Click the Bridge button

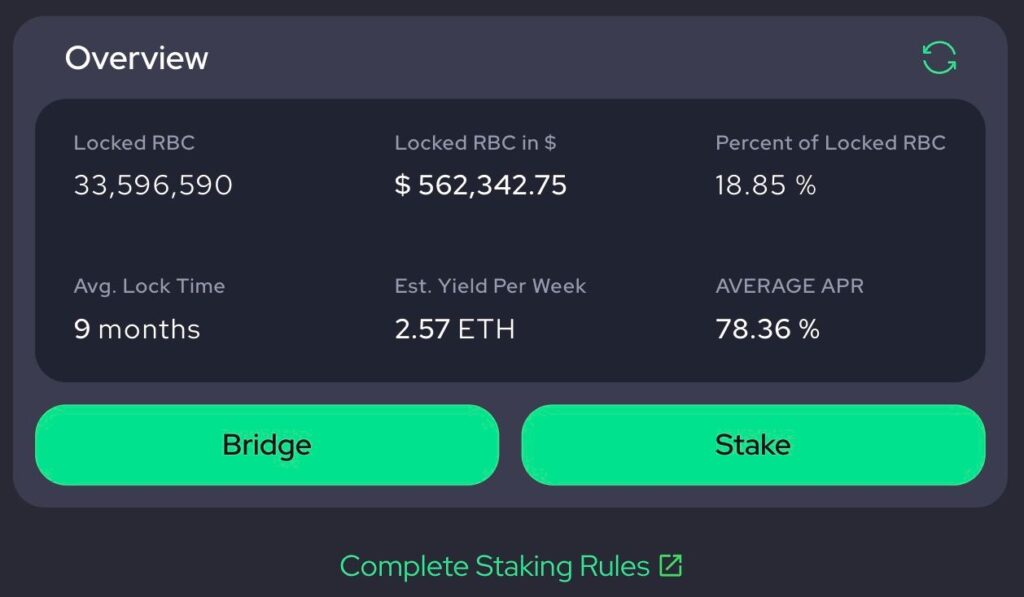(266, 445)
